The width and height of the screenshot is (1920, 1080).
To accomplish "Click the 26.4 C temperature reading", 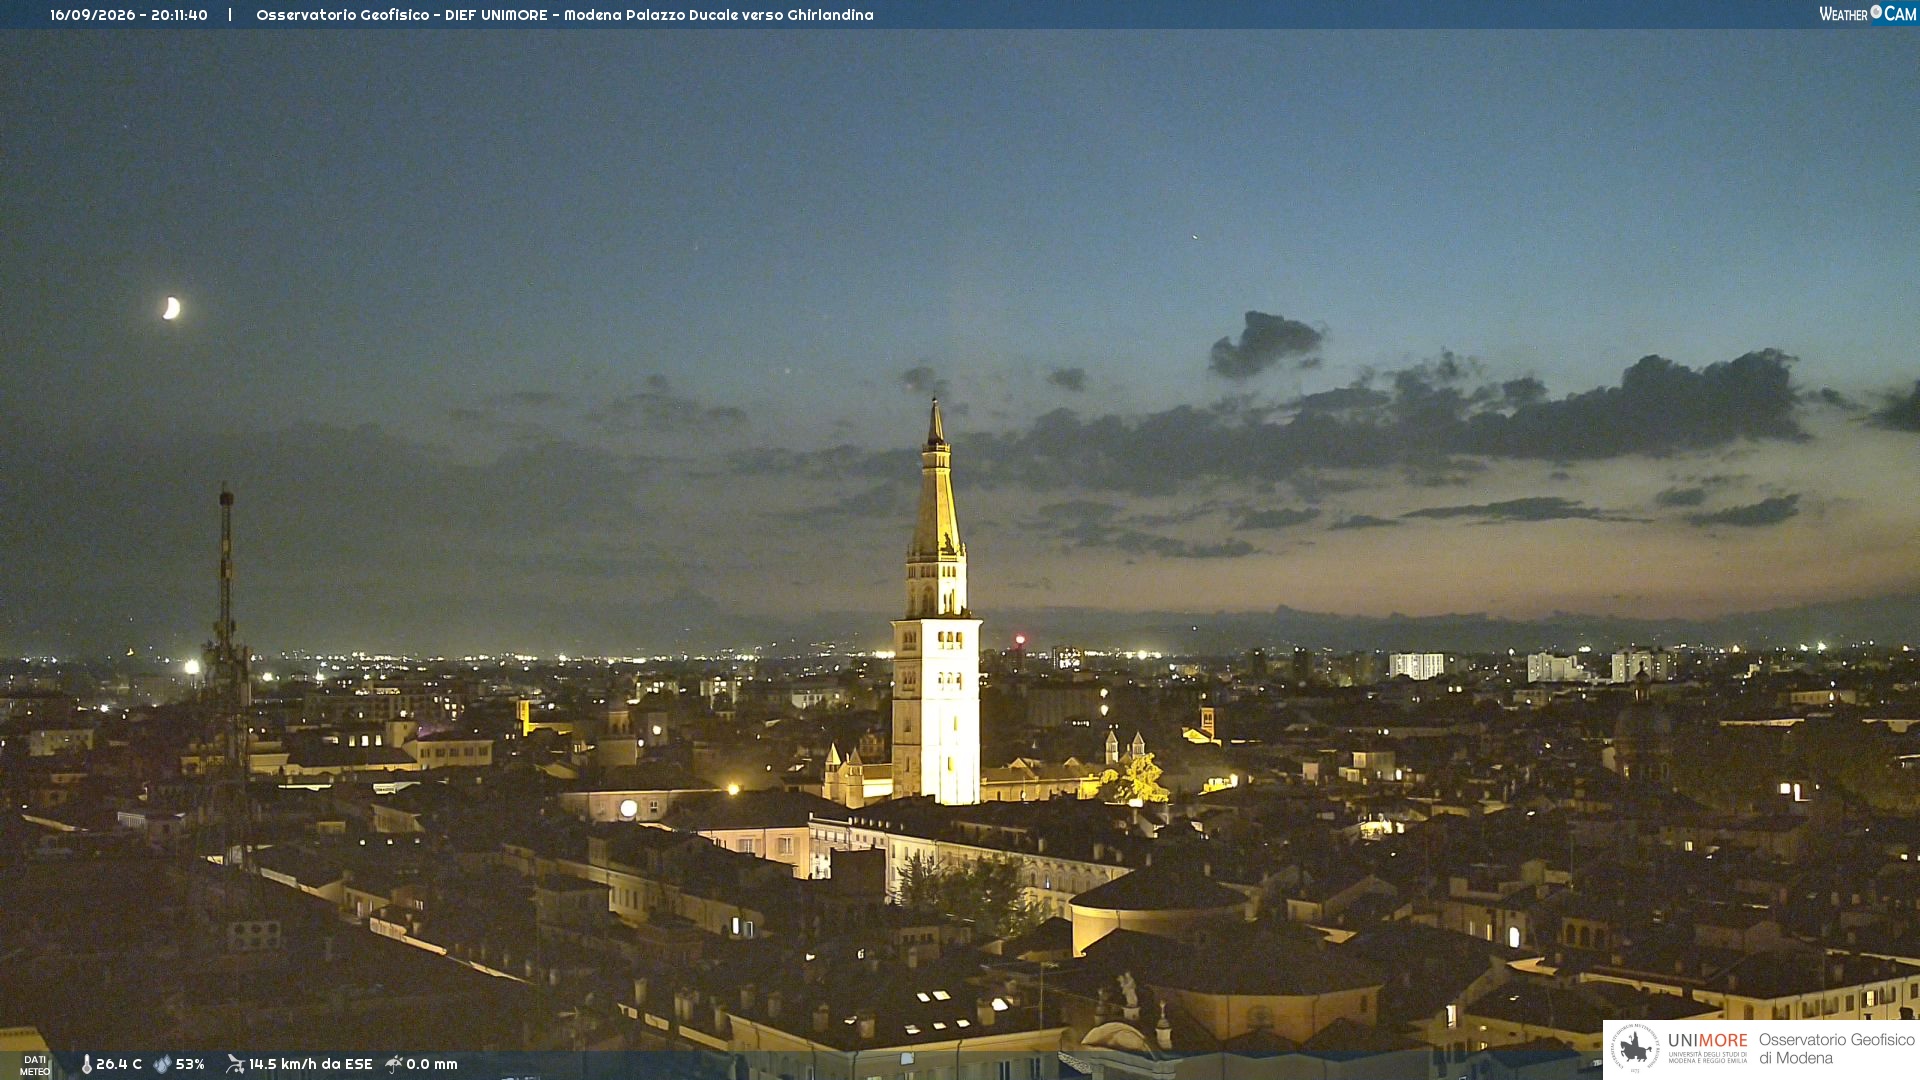I will click(x=119, y=1064).
